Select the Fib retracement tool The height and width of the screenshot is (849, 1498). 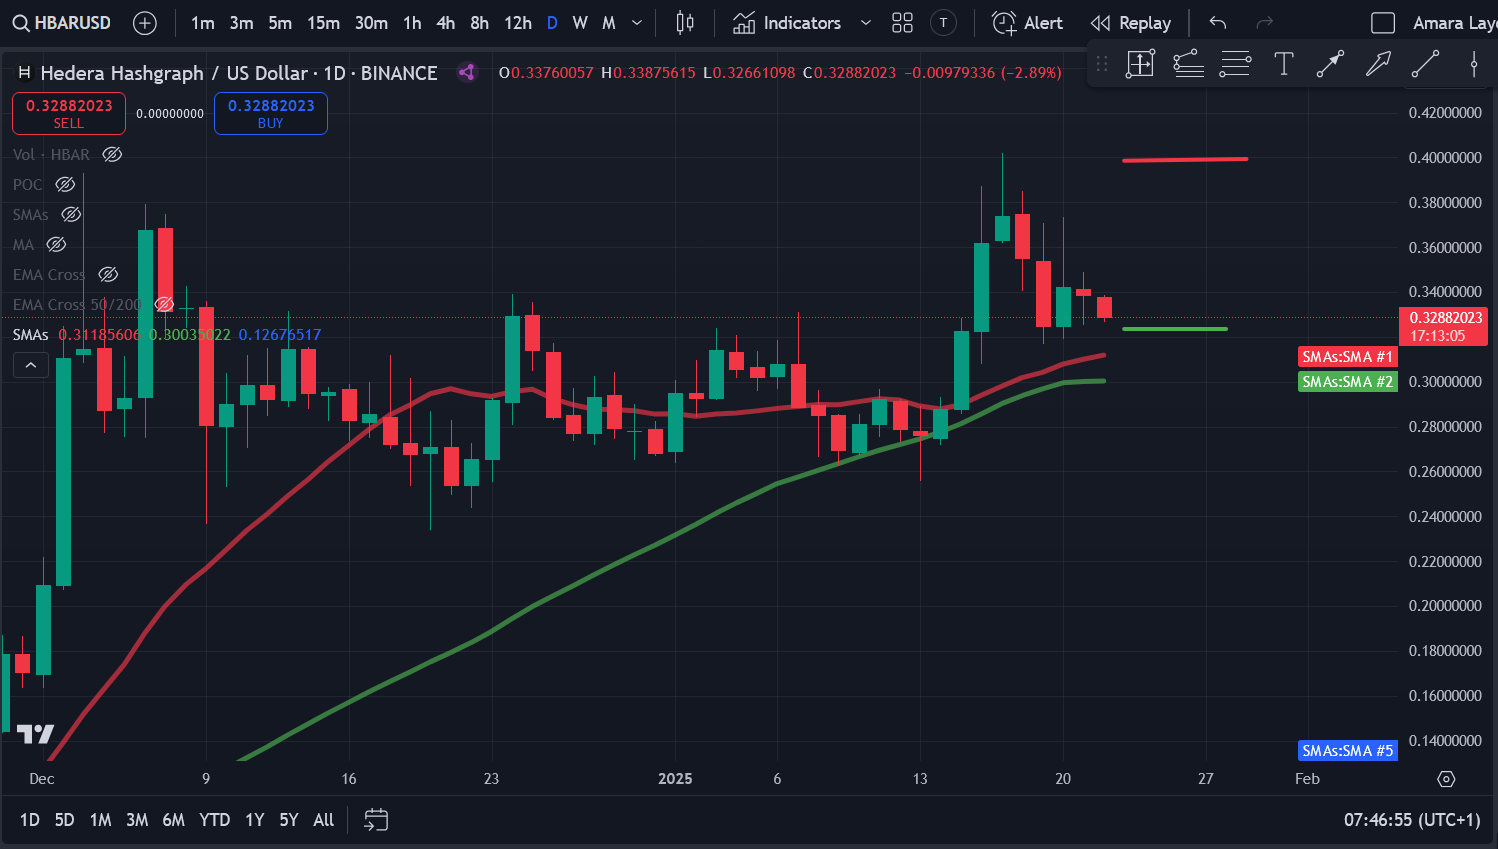point(1236,64)
